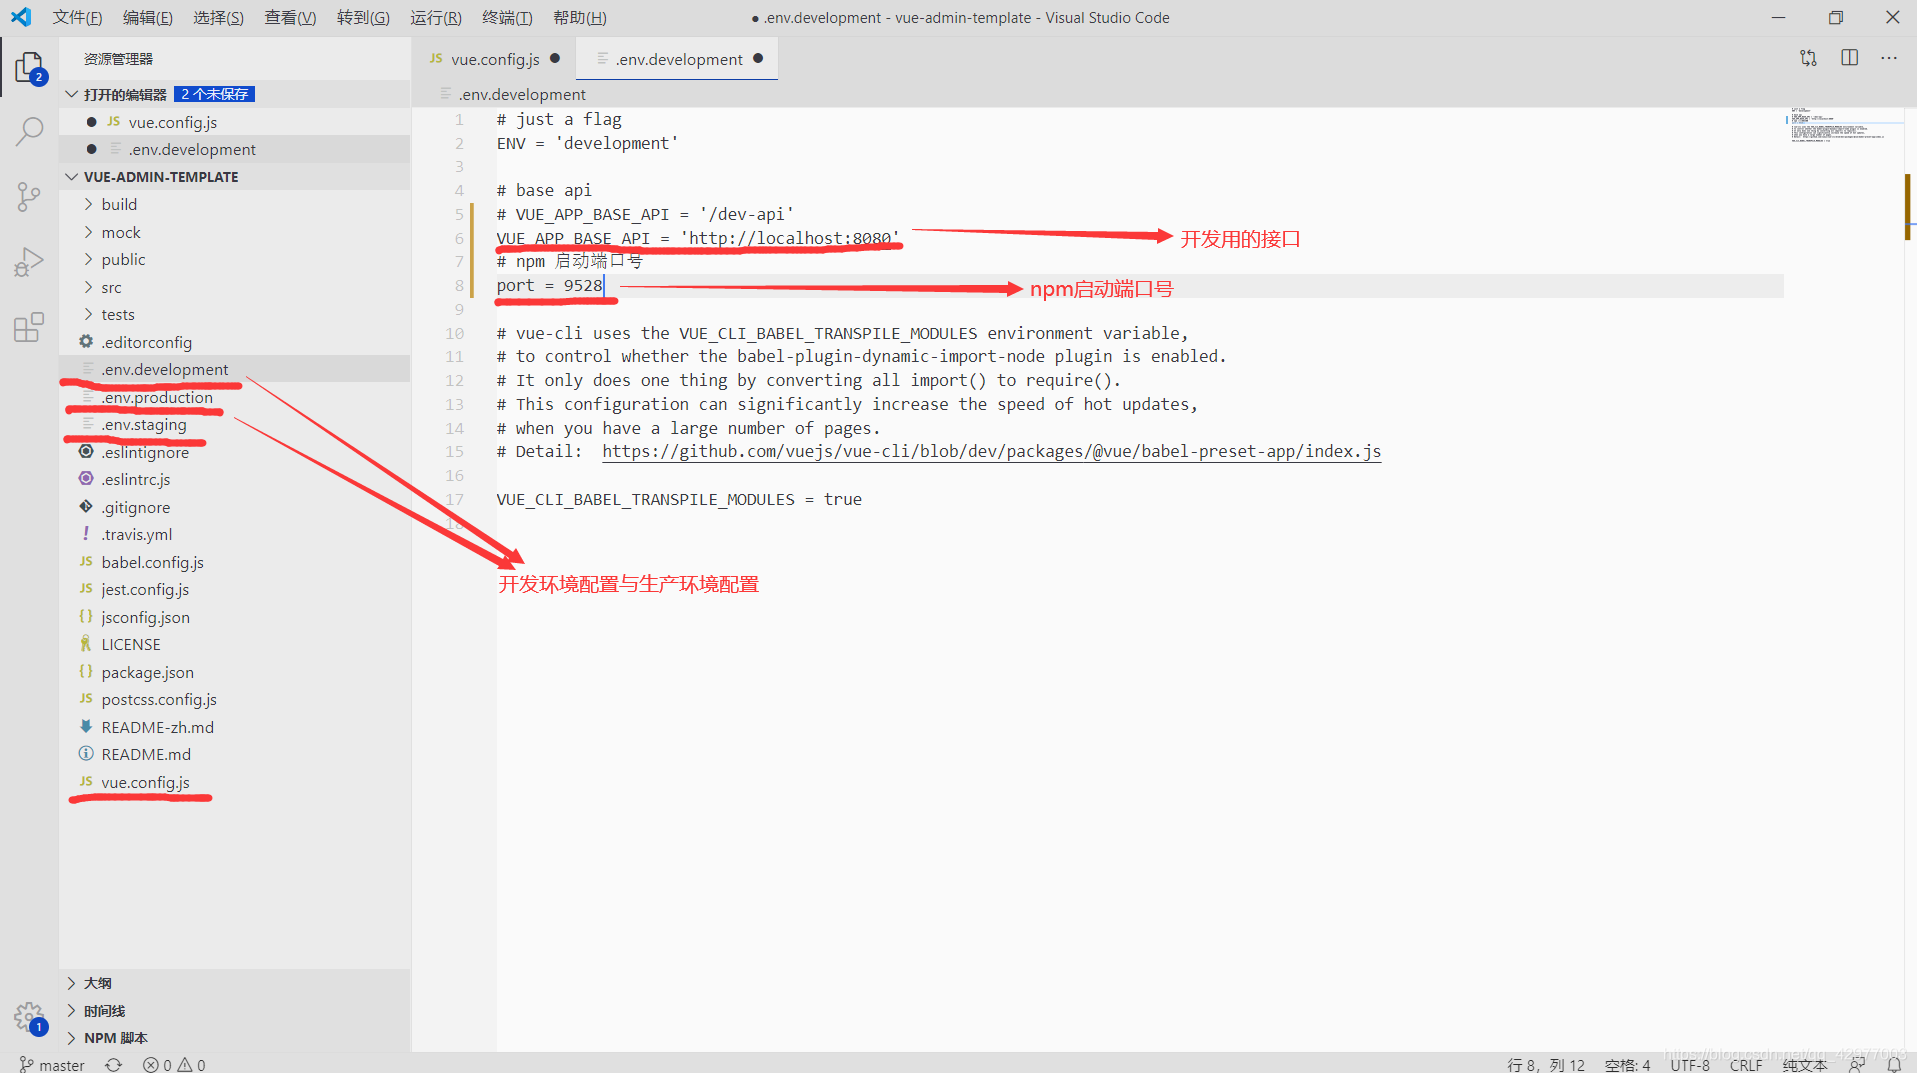The image size is (1917, 1073).
Task: Open the .env.production file
Action: pos(234,397)
